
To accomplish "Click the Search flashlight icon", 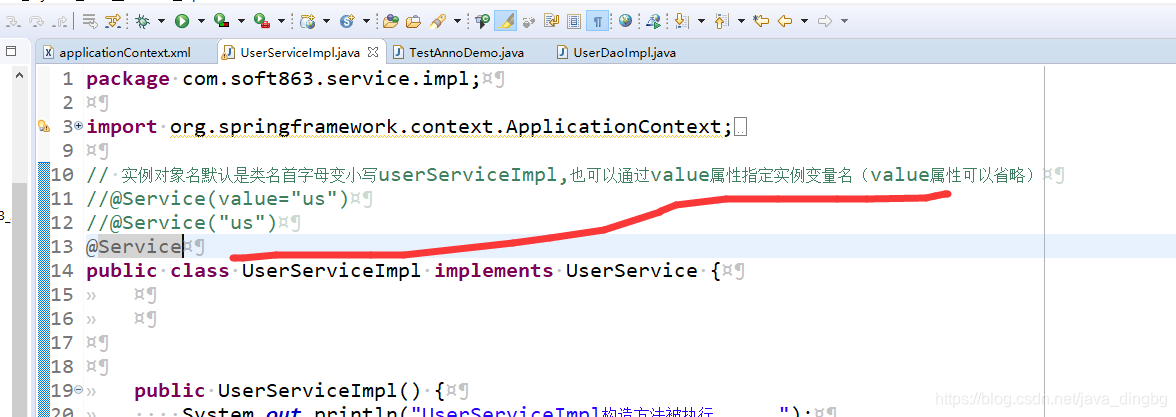I will click(439, 22).
